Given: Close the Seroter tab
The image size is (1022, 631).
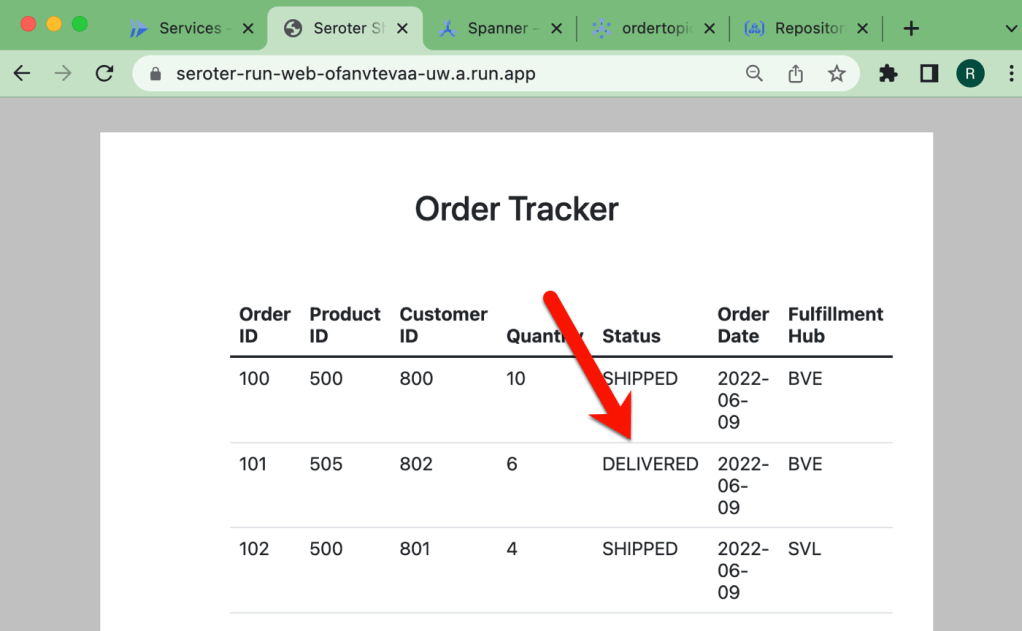Looking at the screenshot, I should [402, 28].
